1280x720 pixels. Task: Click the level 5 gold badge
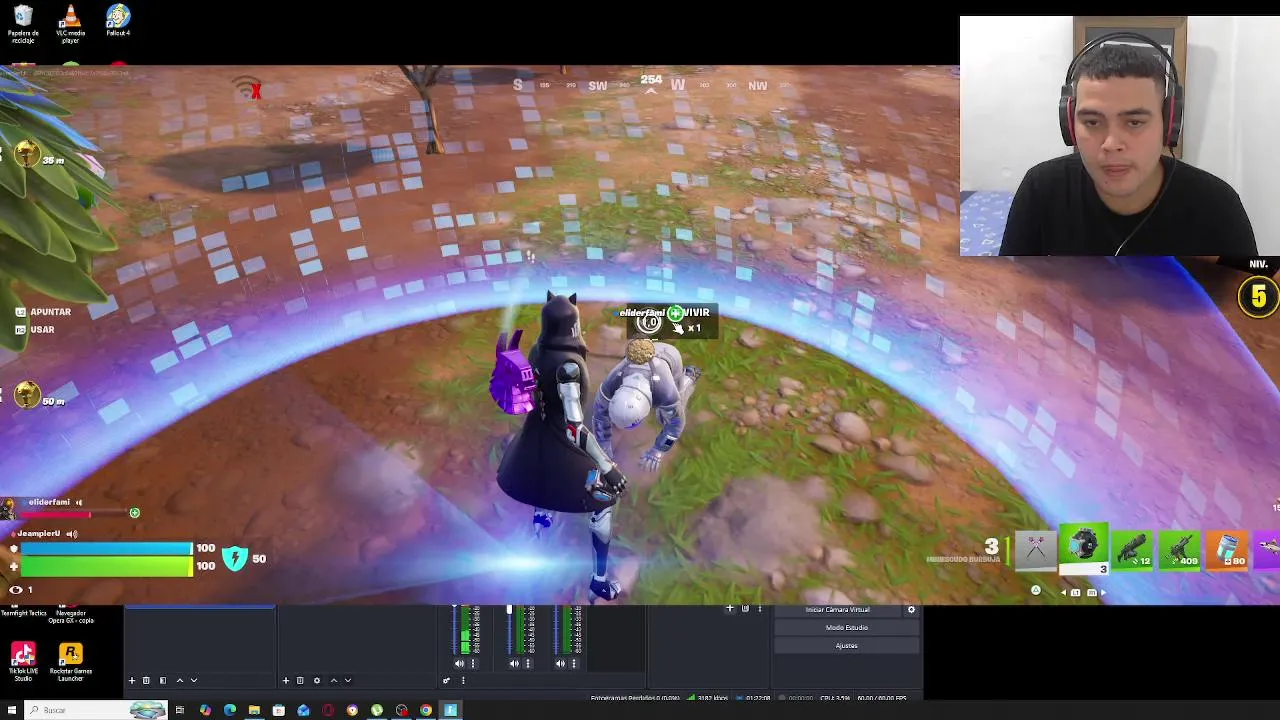(1258, 297)
